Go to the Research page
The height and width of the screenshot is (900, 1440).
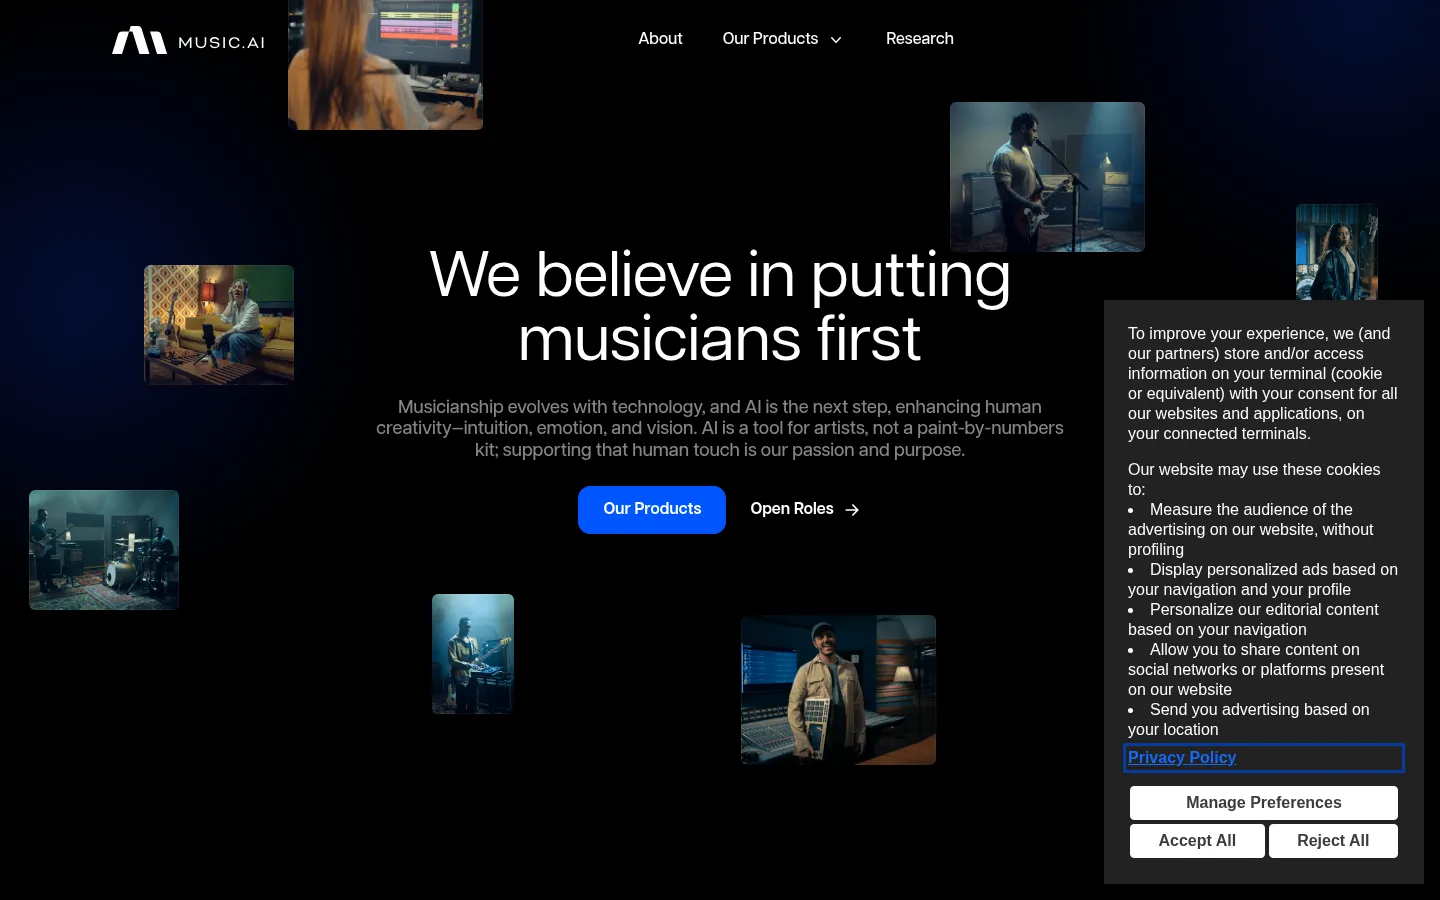tap(920, 39)
